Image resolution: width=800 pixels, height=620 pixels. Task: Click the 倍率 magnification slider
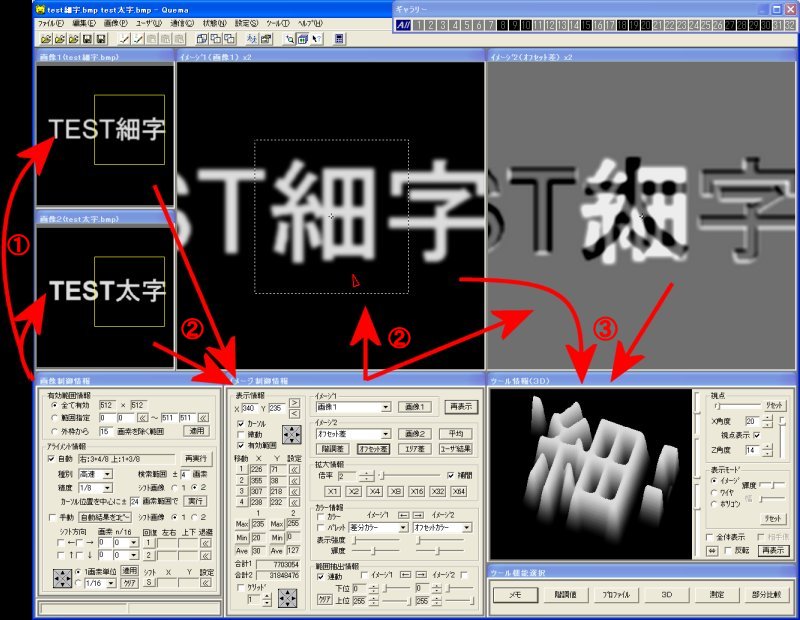click(410, 476)
